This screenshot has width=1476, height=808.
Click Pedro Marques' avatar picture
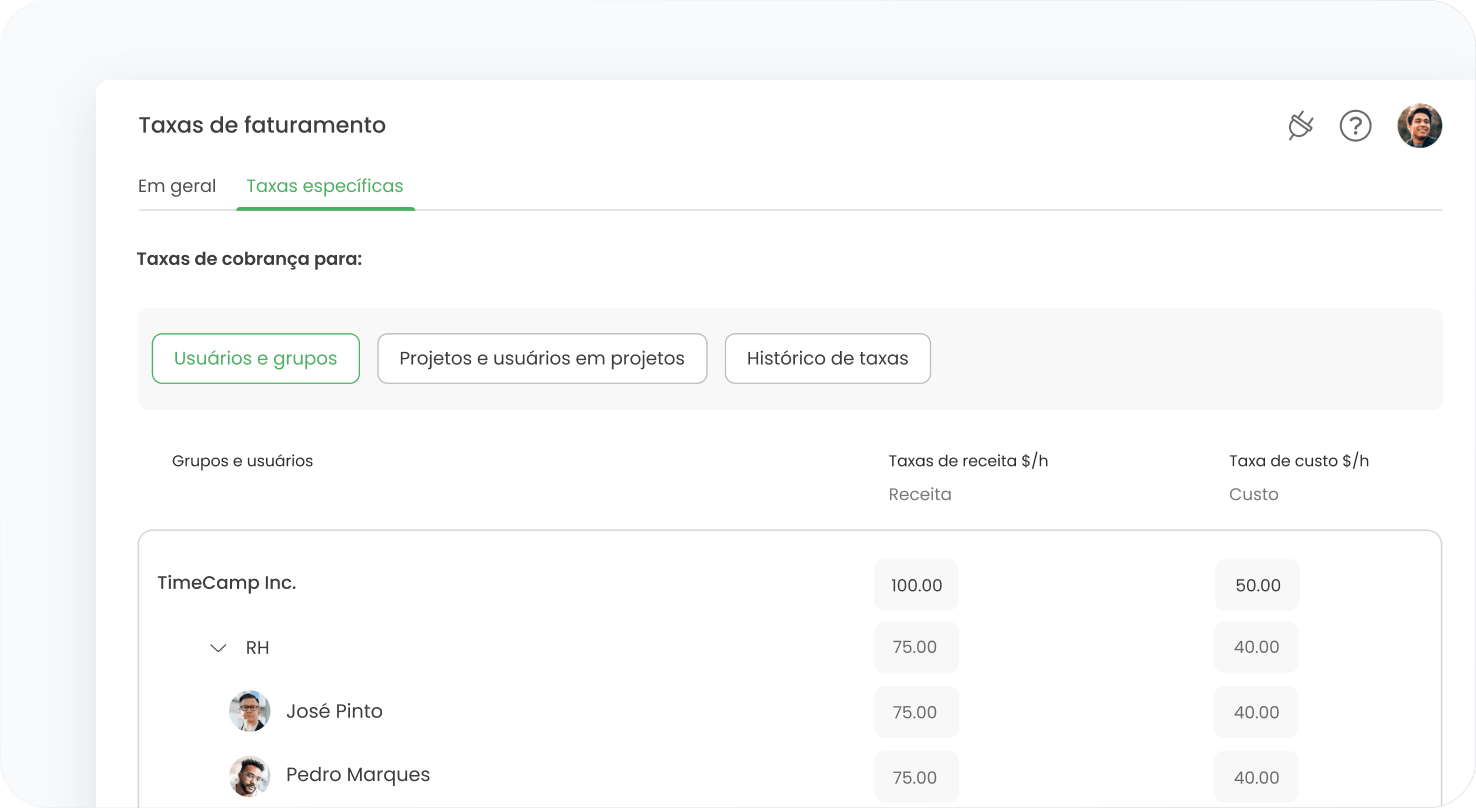point(249,775)
